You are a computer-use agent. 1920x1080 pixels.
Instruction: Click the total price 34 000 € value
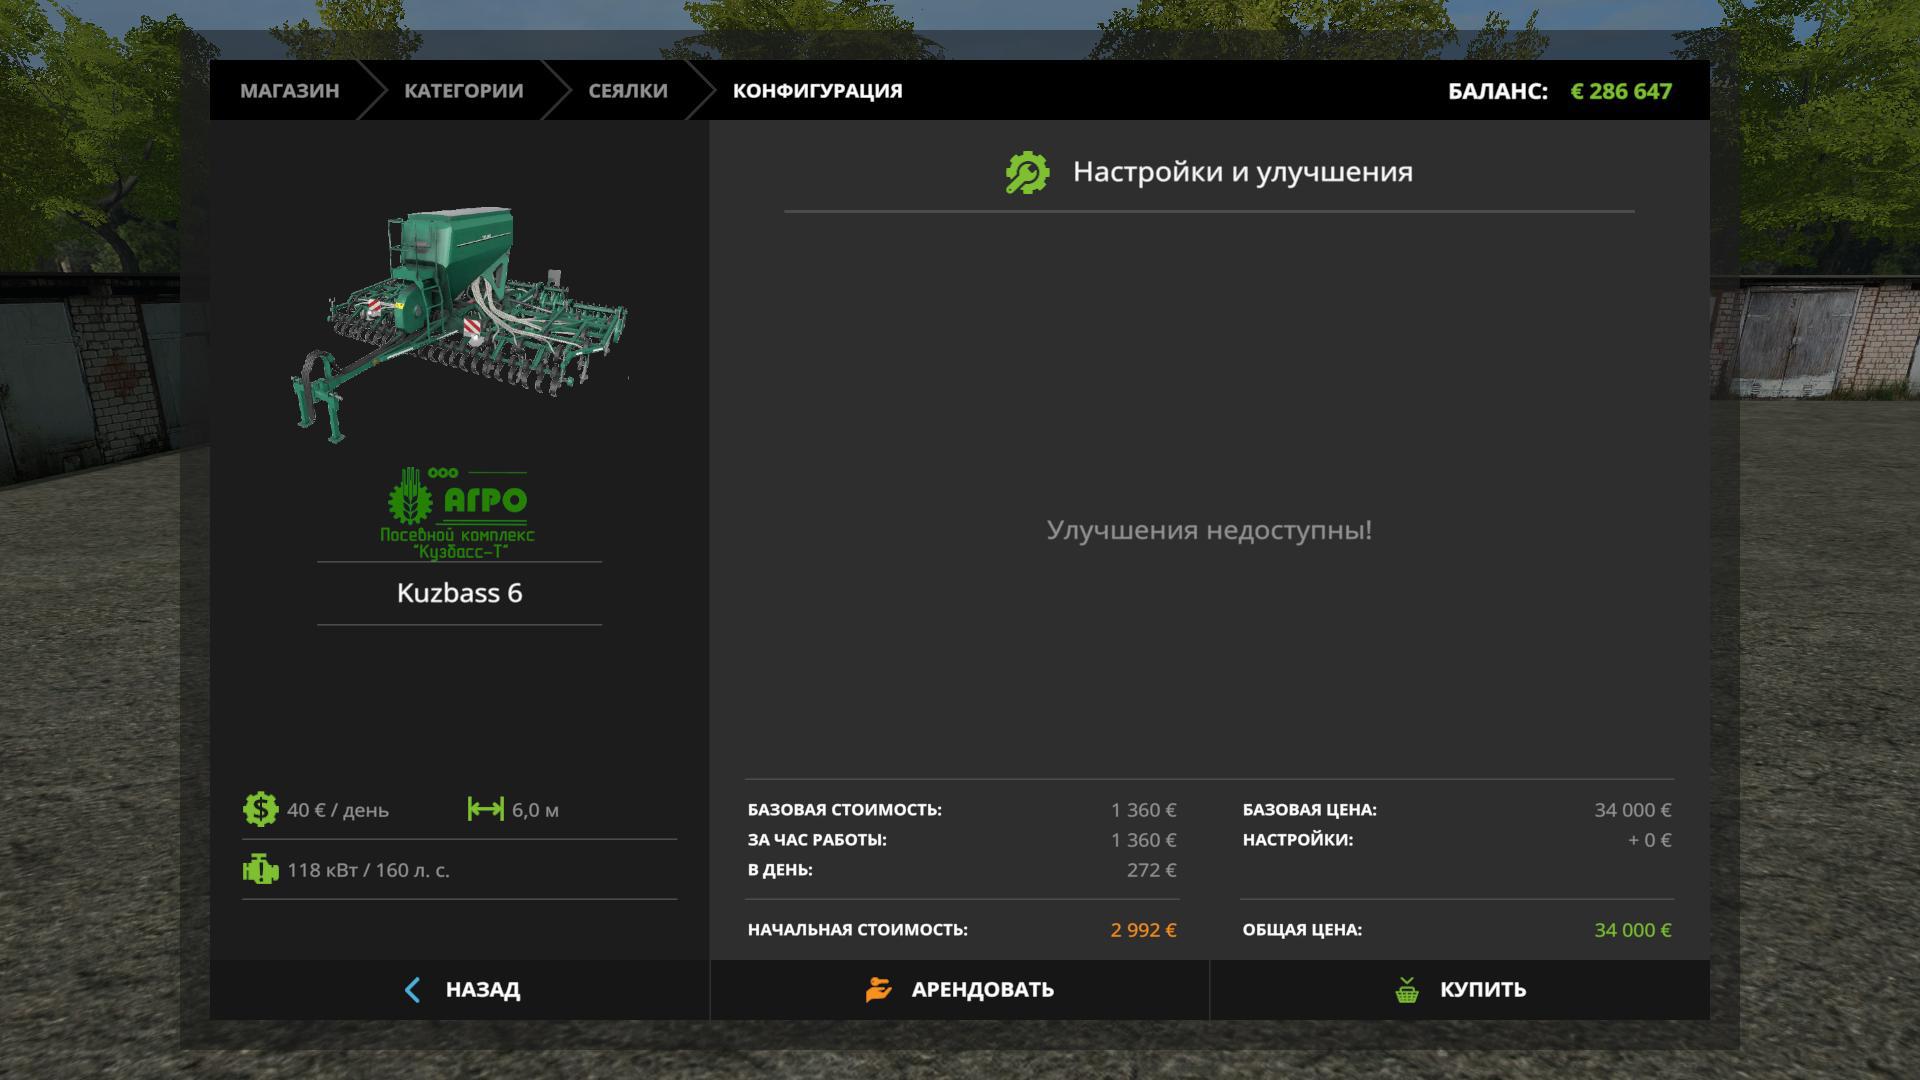coord(1631,930)
